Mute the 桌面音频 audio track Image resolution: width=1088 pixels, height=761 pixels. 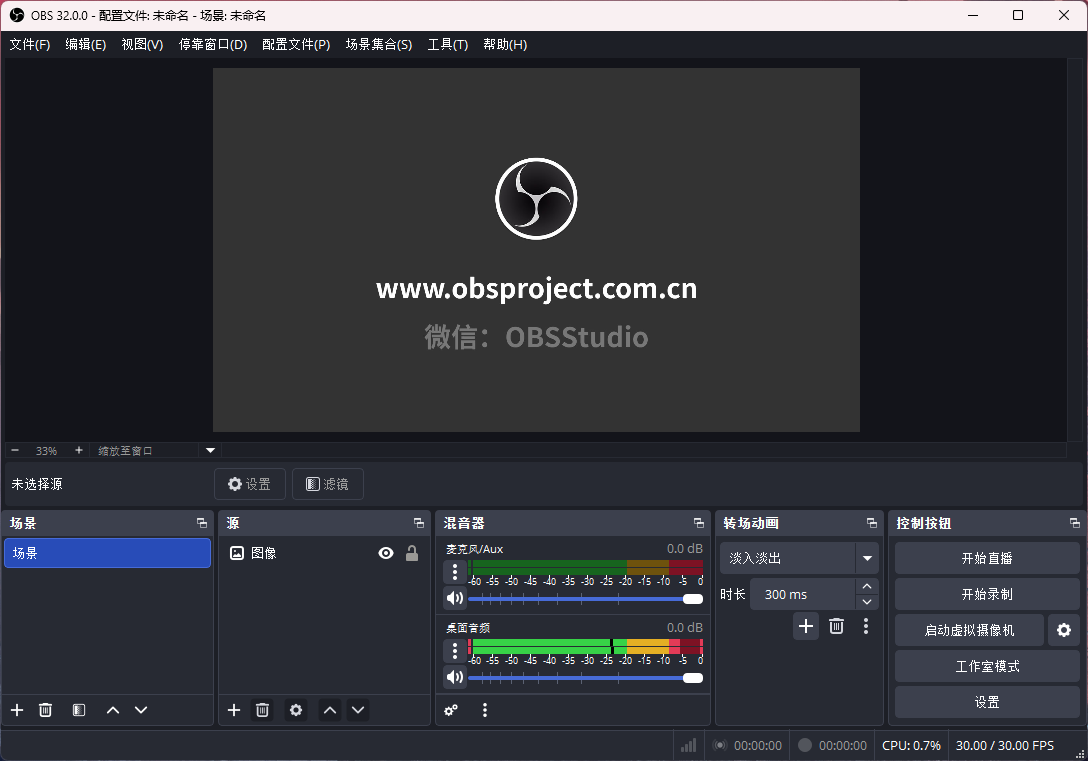pyautogui.click(x=455, y=677)
